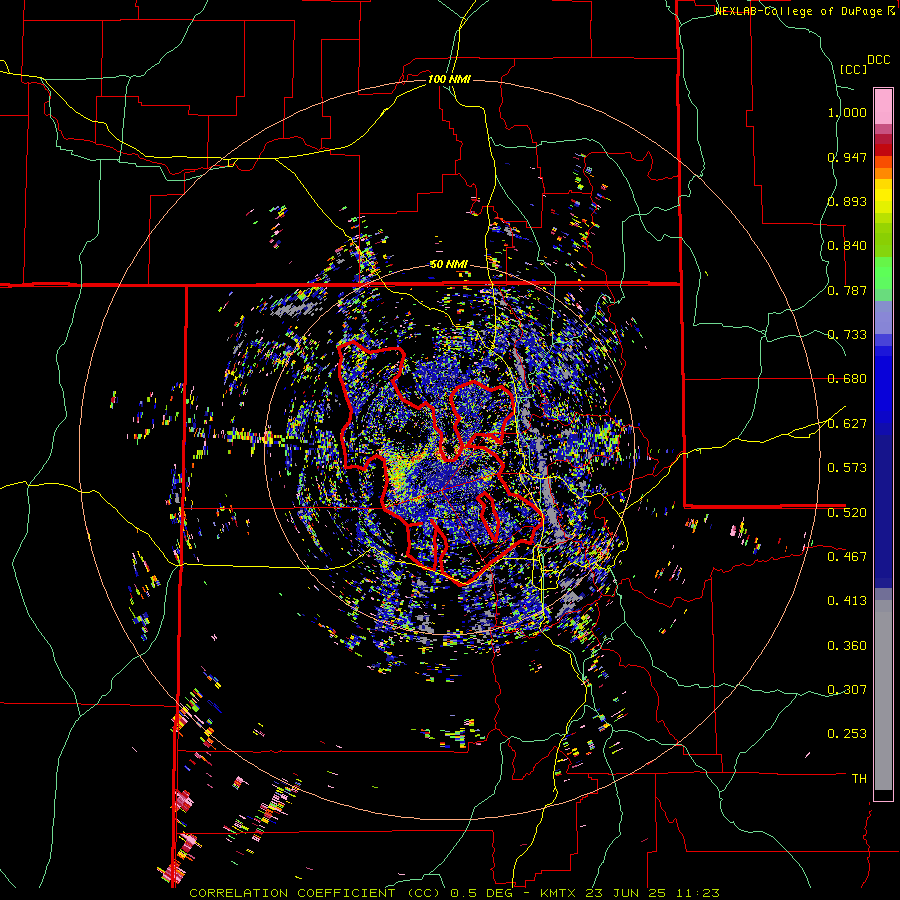This screenshot has width=900, height=900.
Task: Click the Correlation Coefficient product title text
Action: (314, 893)
